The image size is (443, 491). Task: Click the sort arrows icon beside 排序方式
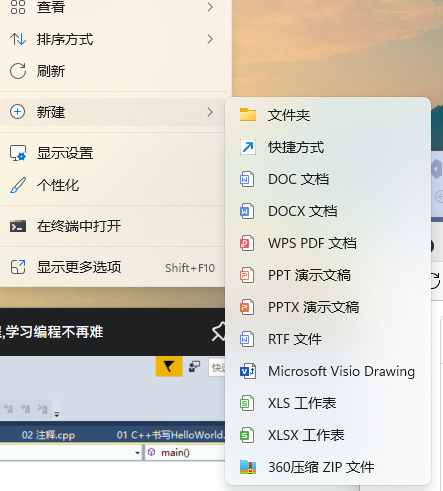(18, 39)
